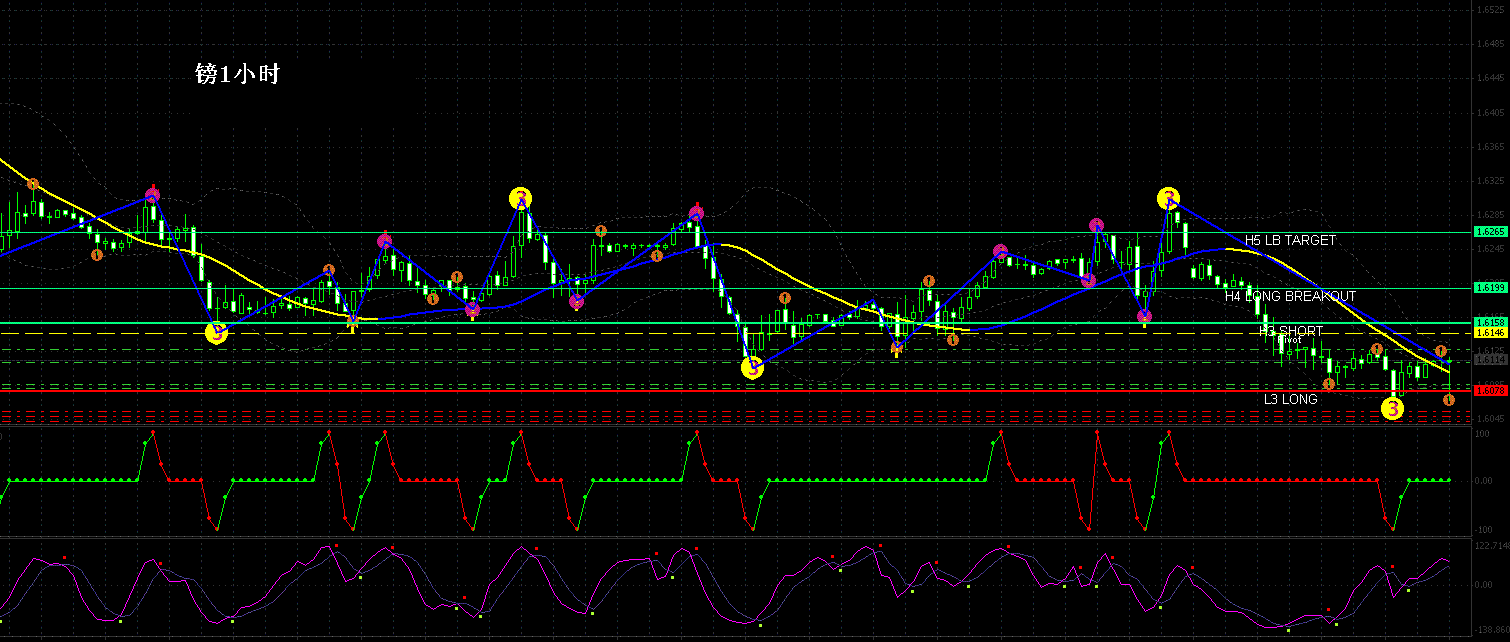Click the red 1.6078 price tag
The width and height of the screenshot is (1510, 642).
[x=1490, y=390]
